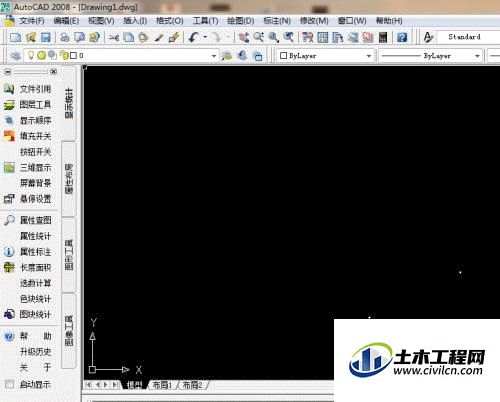This screenshot has width=500, height=402.
Task: Expand the ByLayer linetype dropdown
Action: (477, 56)
